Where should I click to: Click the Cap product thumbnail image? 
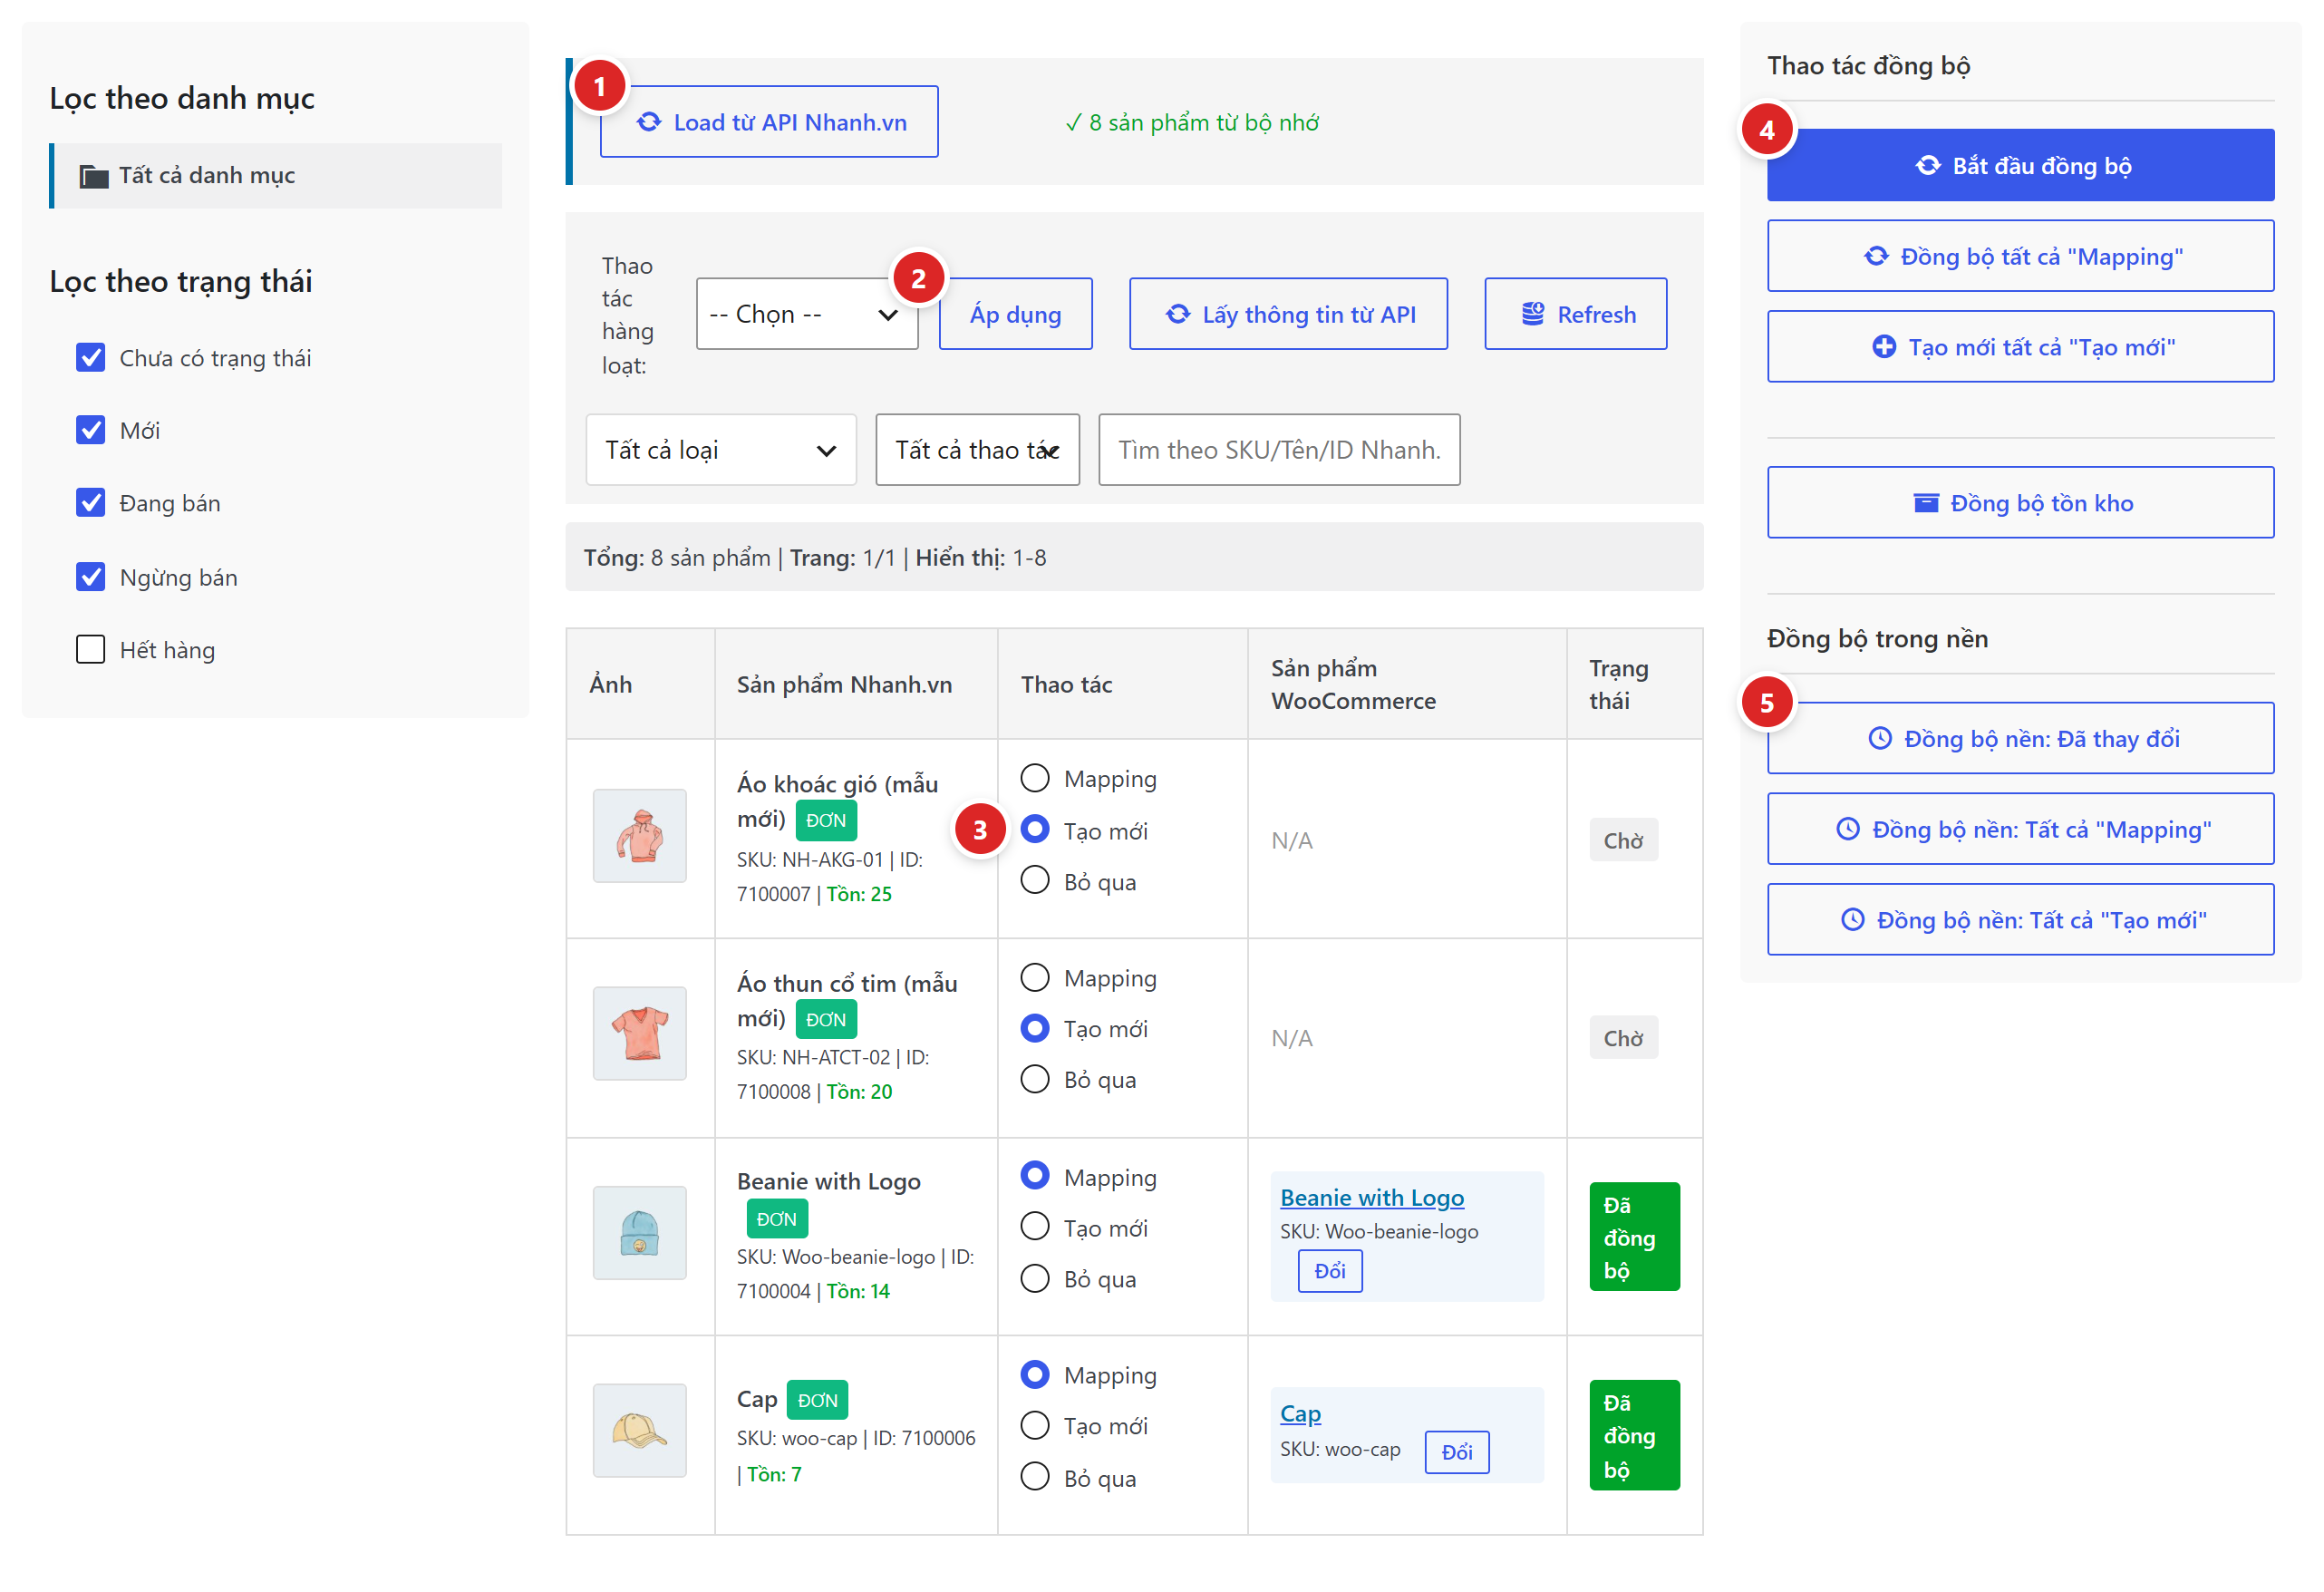coord(639,1431)
